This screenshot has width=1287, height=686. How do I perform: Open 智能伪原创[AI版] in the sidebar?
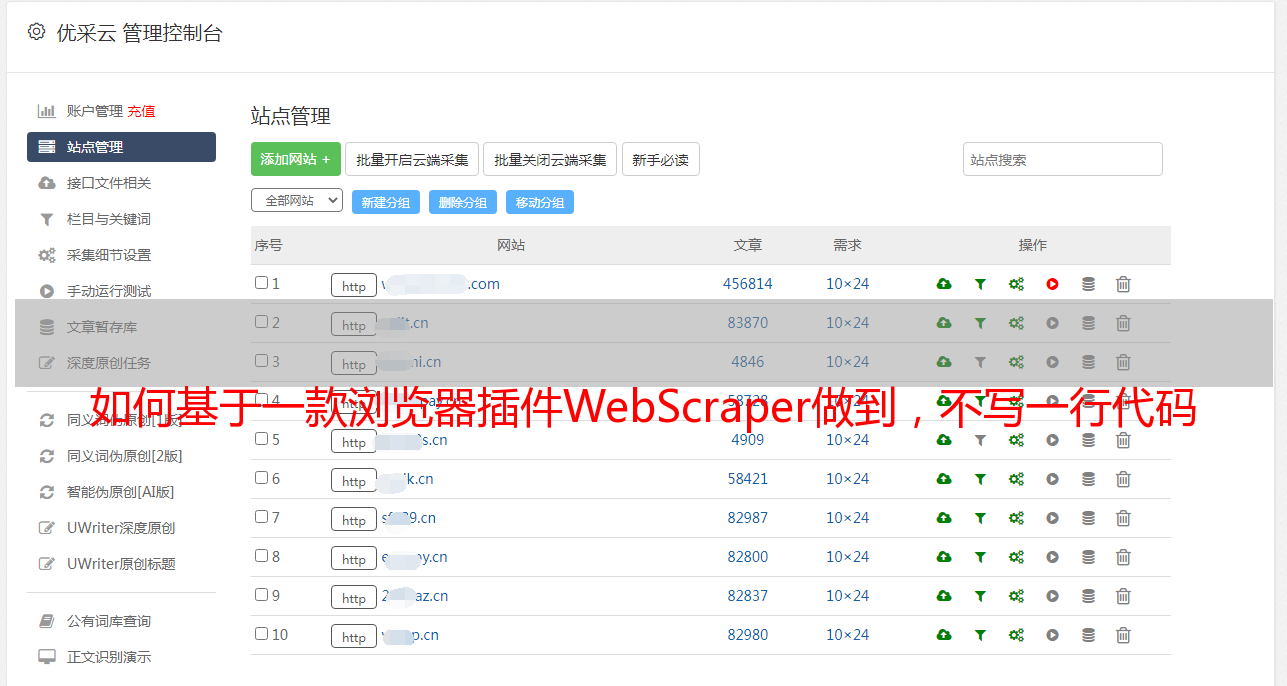[x=121, y=492]
